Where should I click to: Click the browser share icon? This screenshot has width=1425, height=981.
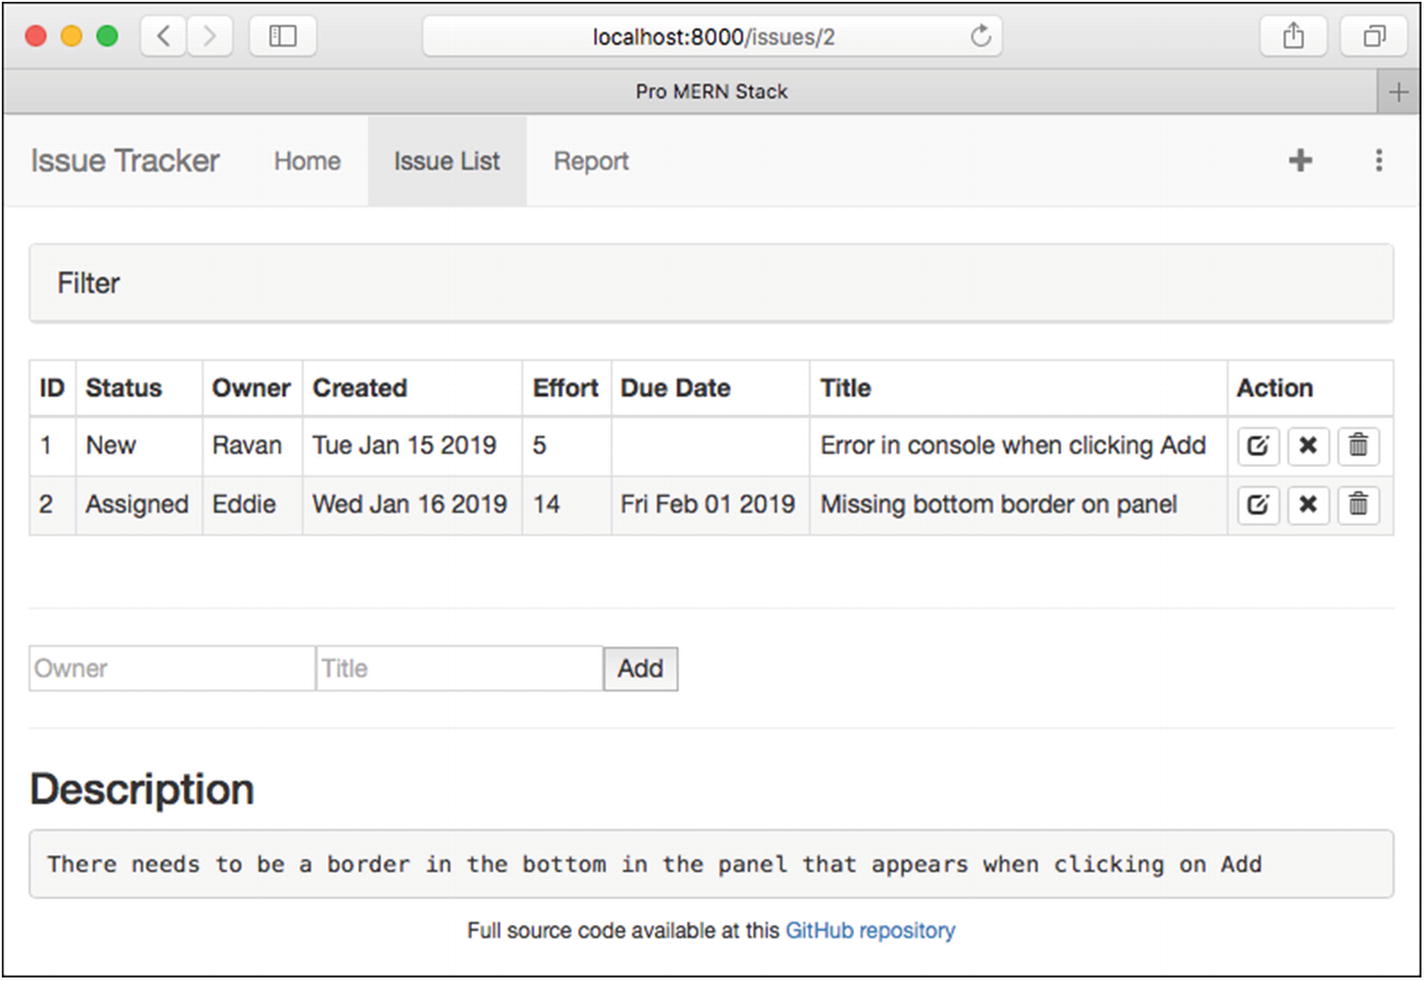[x=1293, y=37]
